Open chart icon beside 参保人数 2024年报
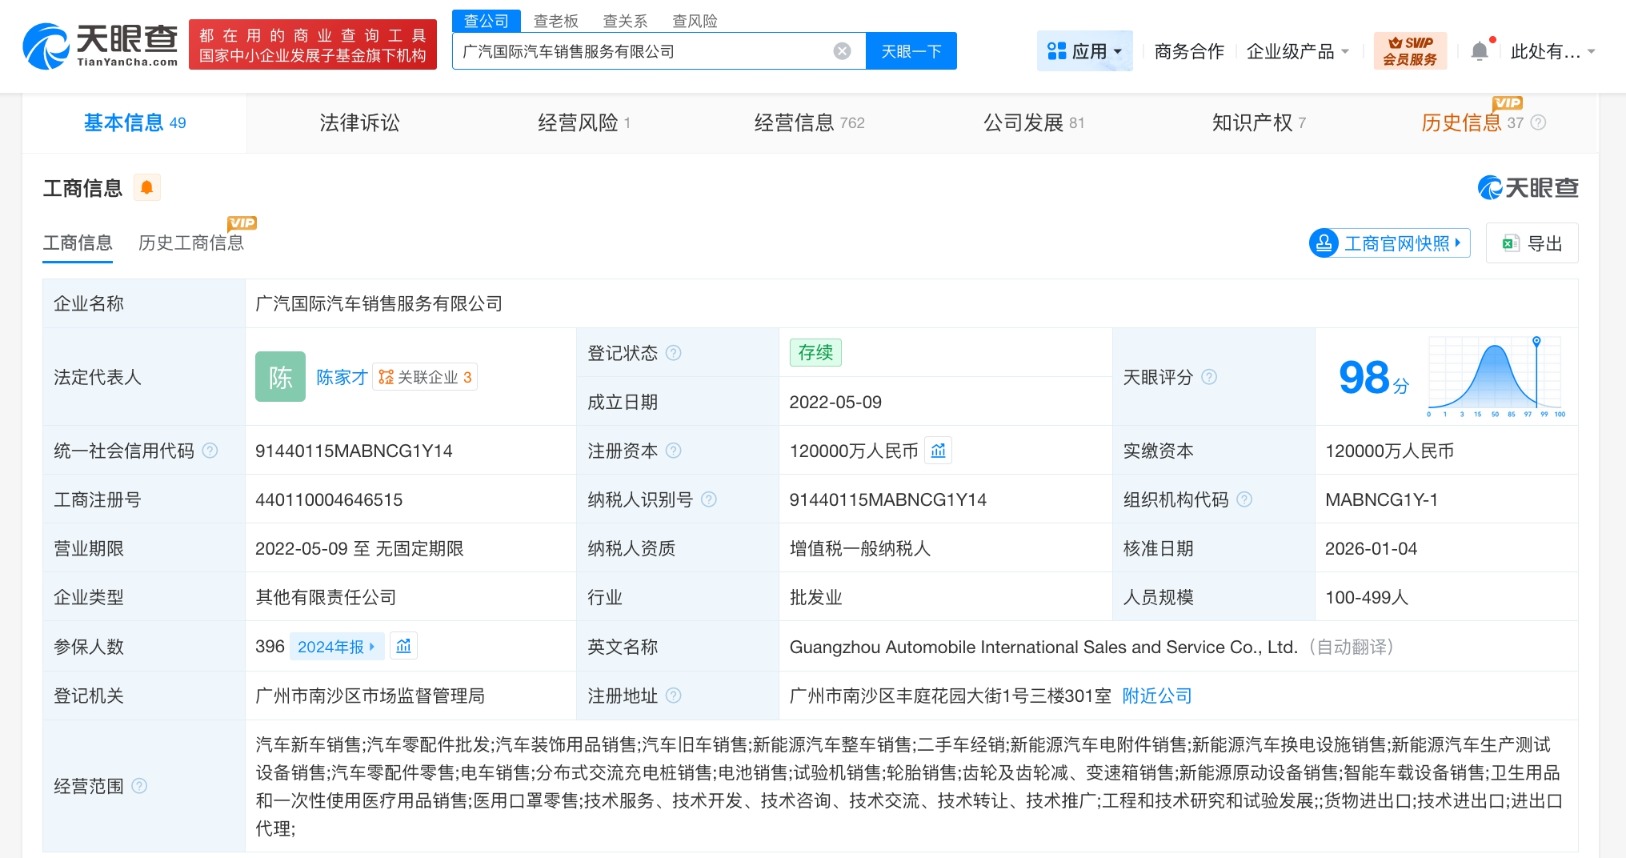Viewport: 1626px width, 858px height. 404,646
